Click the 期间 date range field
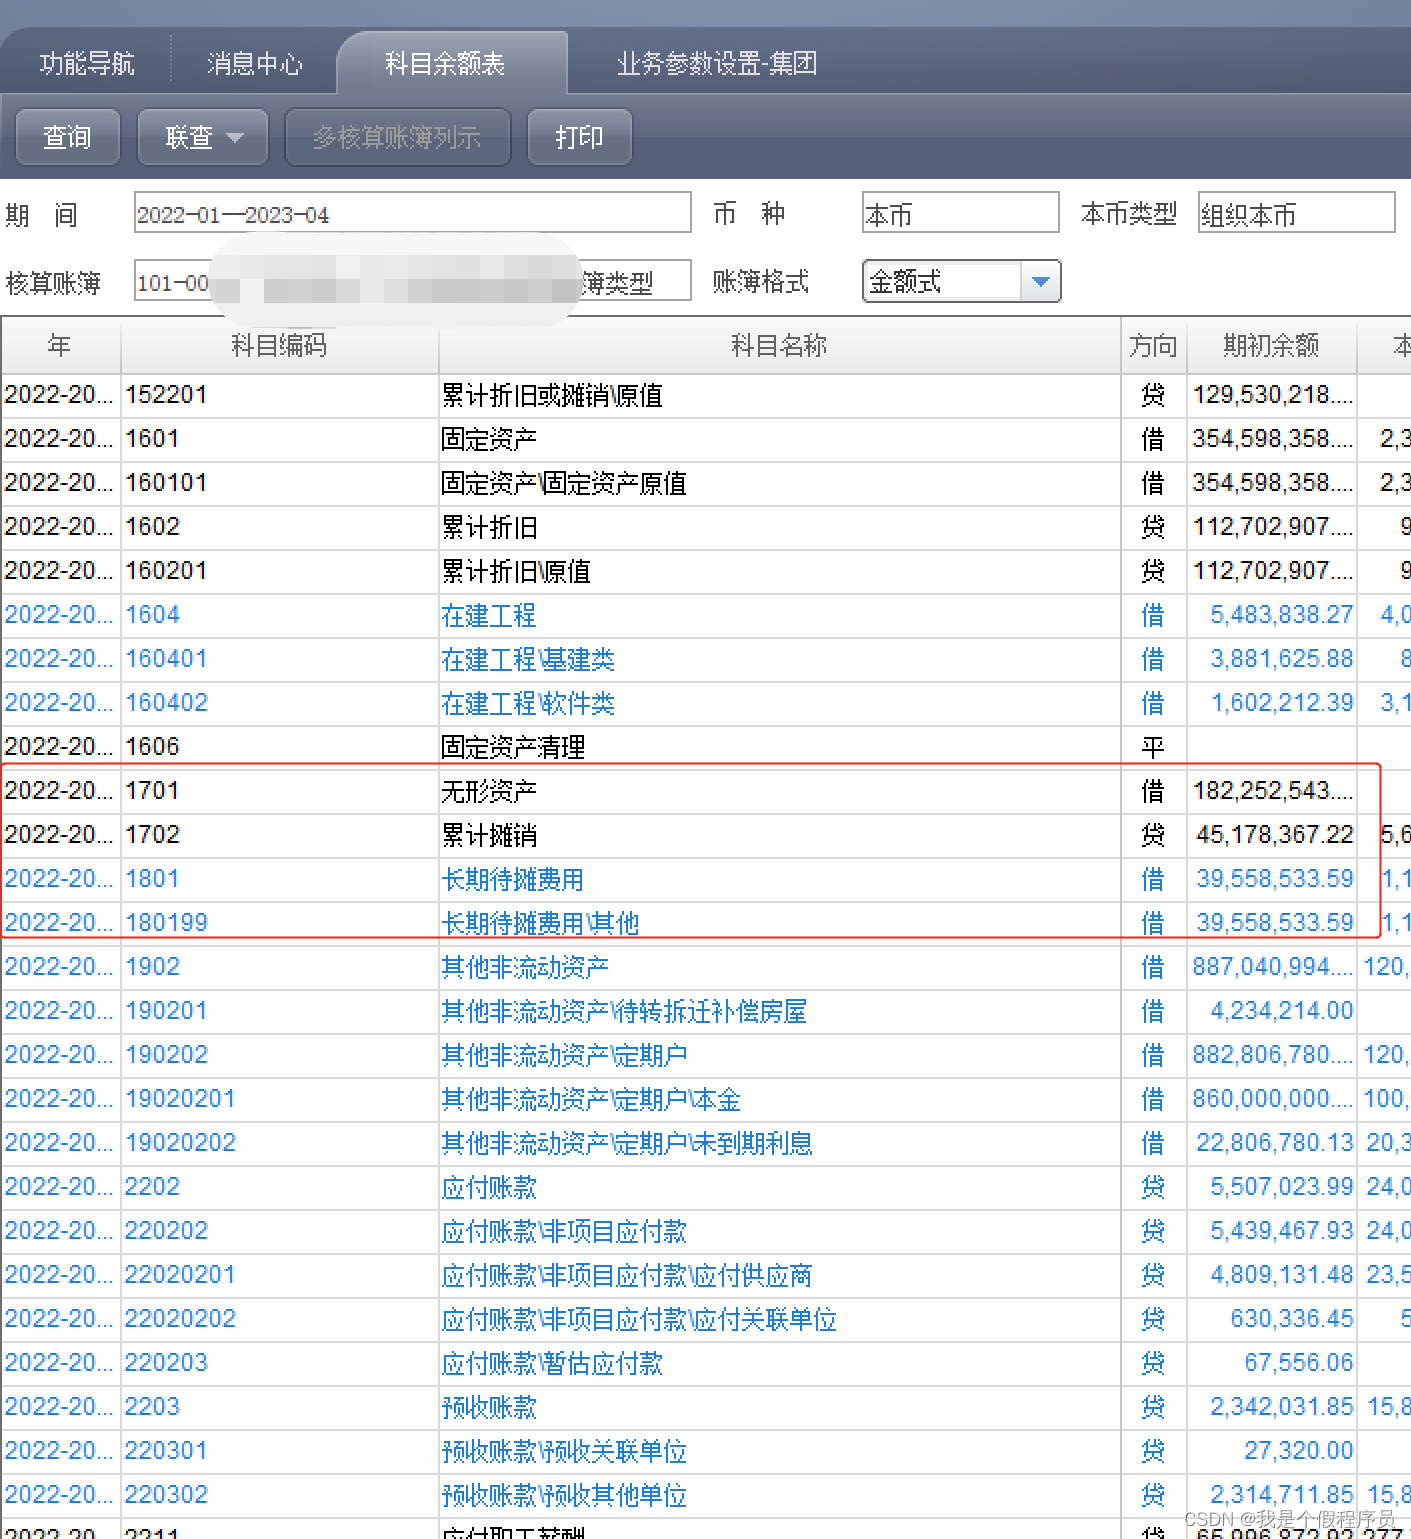Image resolution: width=1411 pixels, height=1539 pixels. coord(413,213)
